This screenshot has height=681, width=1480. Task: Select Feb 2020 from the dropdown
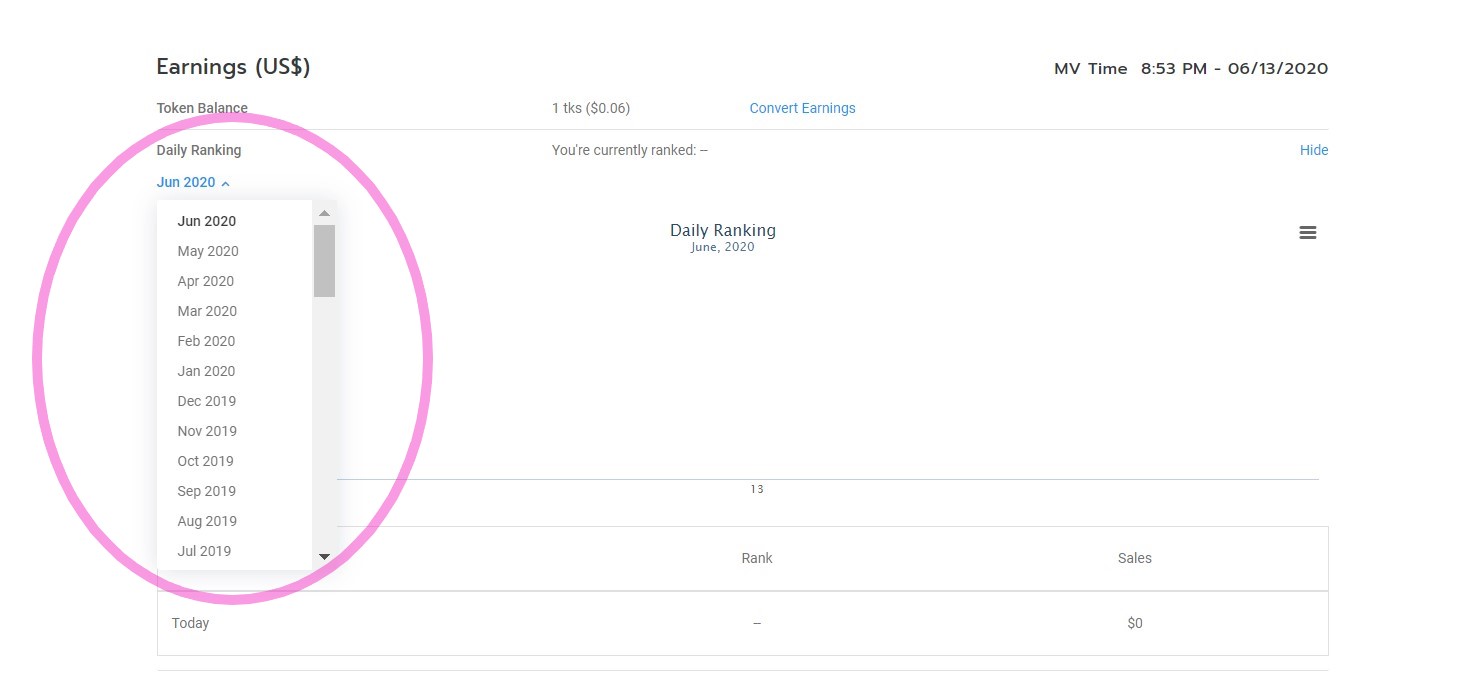(206, 341)
